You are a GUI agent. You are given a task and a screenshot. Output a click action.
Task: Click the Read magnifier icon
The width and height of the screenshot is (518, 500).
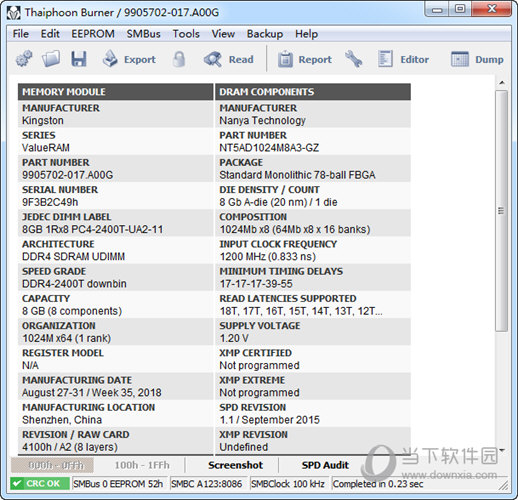tap(213, 59)
